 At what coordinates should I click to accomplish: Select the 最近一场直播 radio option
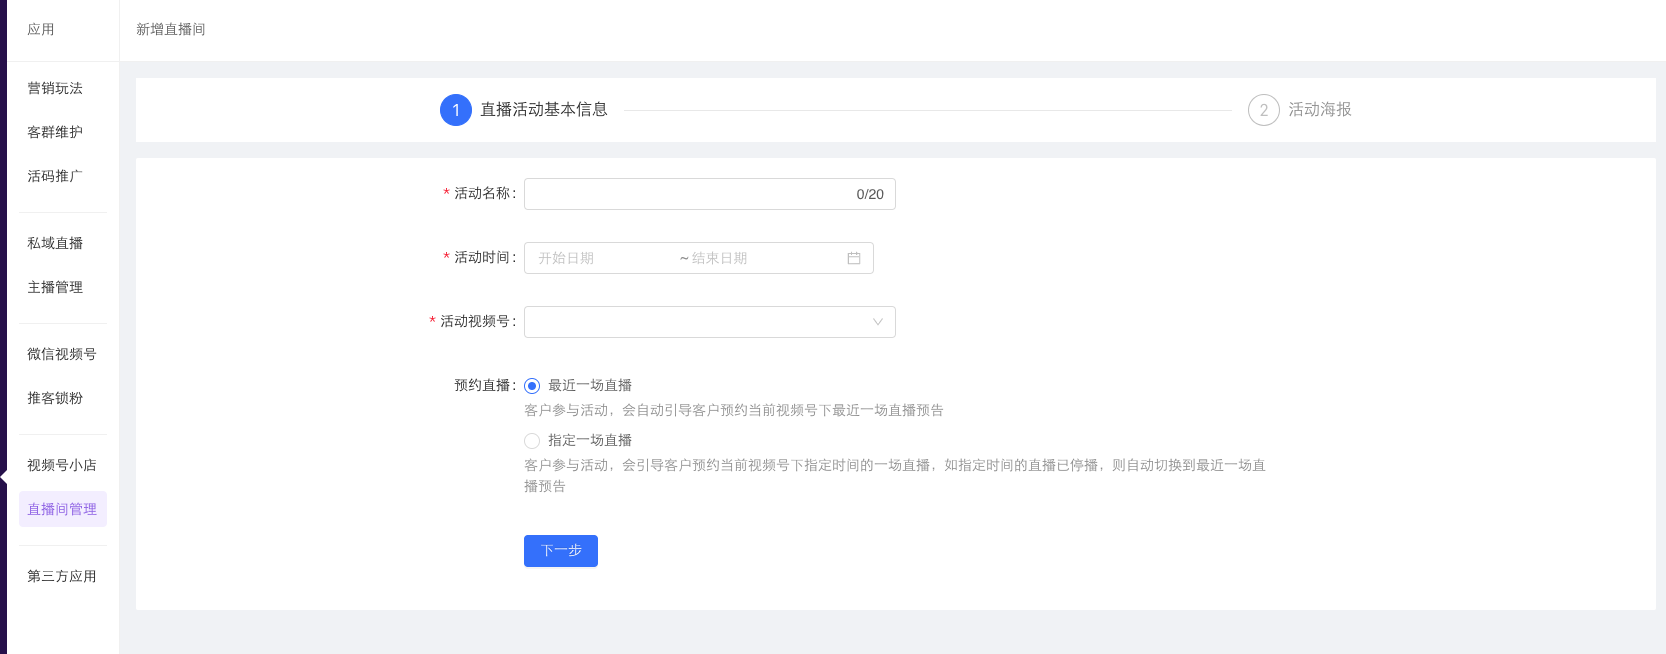coord(532,386)
